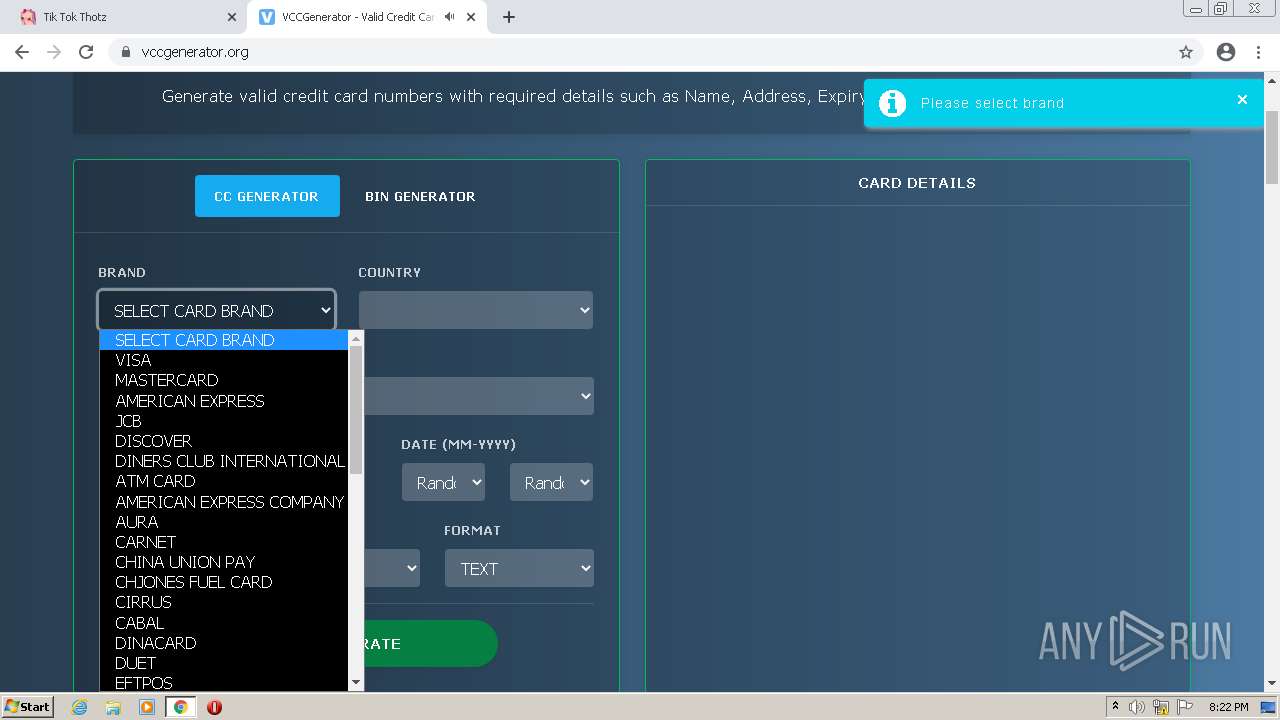This screenshot has height=720, width=1280.
Task: Select the CC GENERATOR tab
Action: 267,196
